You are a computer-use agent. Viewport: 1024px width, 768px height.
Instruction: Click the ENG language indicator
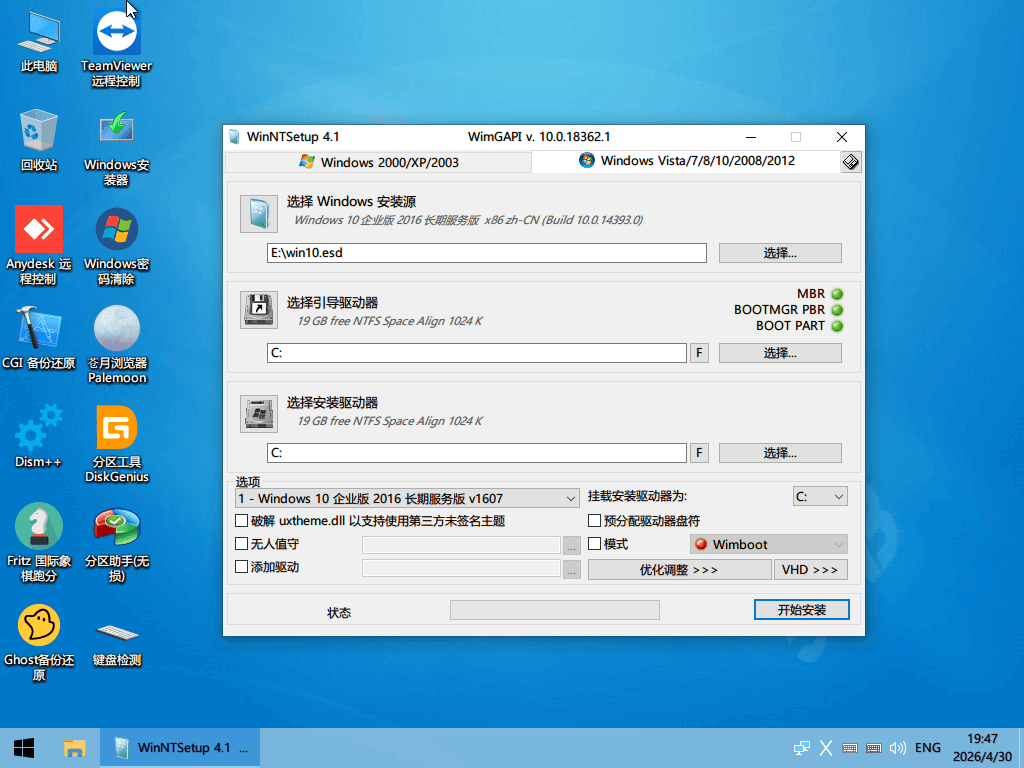tap(927, 748)
